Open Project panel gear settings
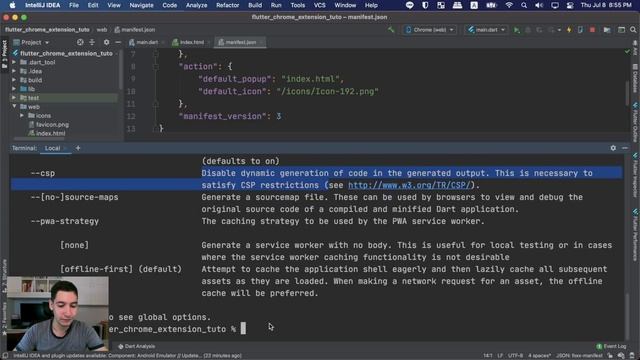This screenshot has width=640, height=360. coord(106,42)
